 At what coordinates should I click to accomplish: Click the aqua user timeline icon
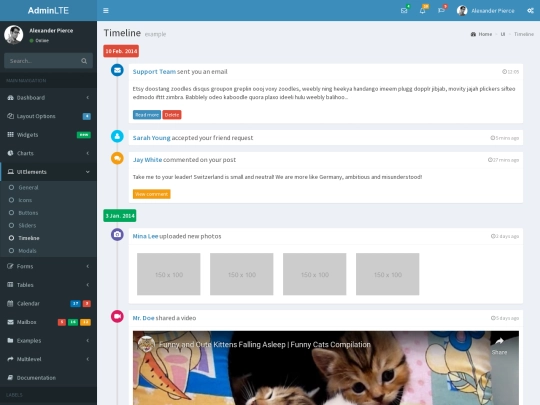(117, 136)
